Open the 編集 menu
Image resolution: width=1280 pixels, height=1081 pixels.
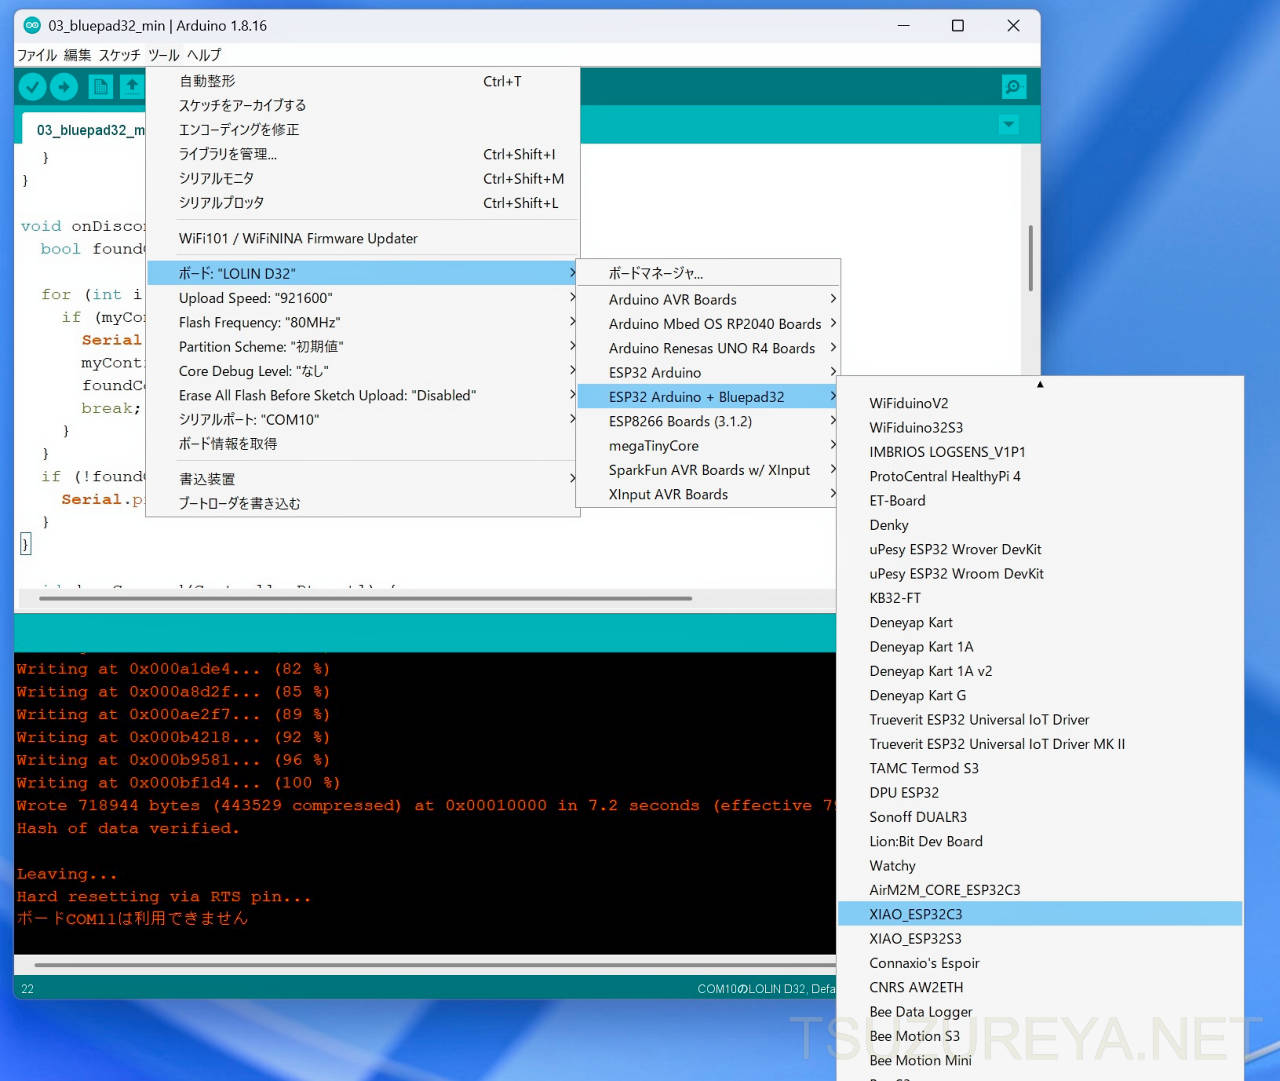(77, 55)
